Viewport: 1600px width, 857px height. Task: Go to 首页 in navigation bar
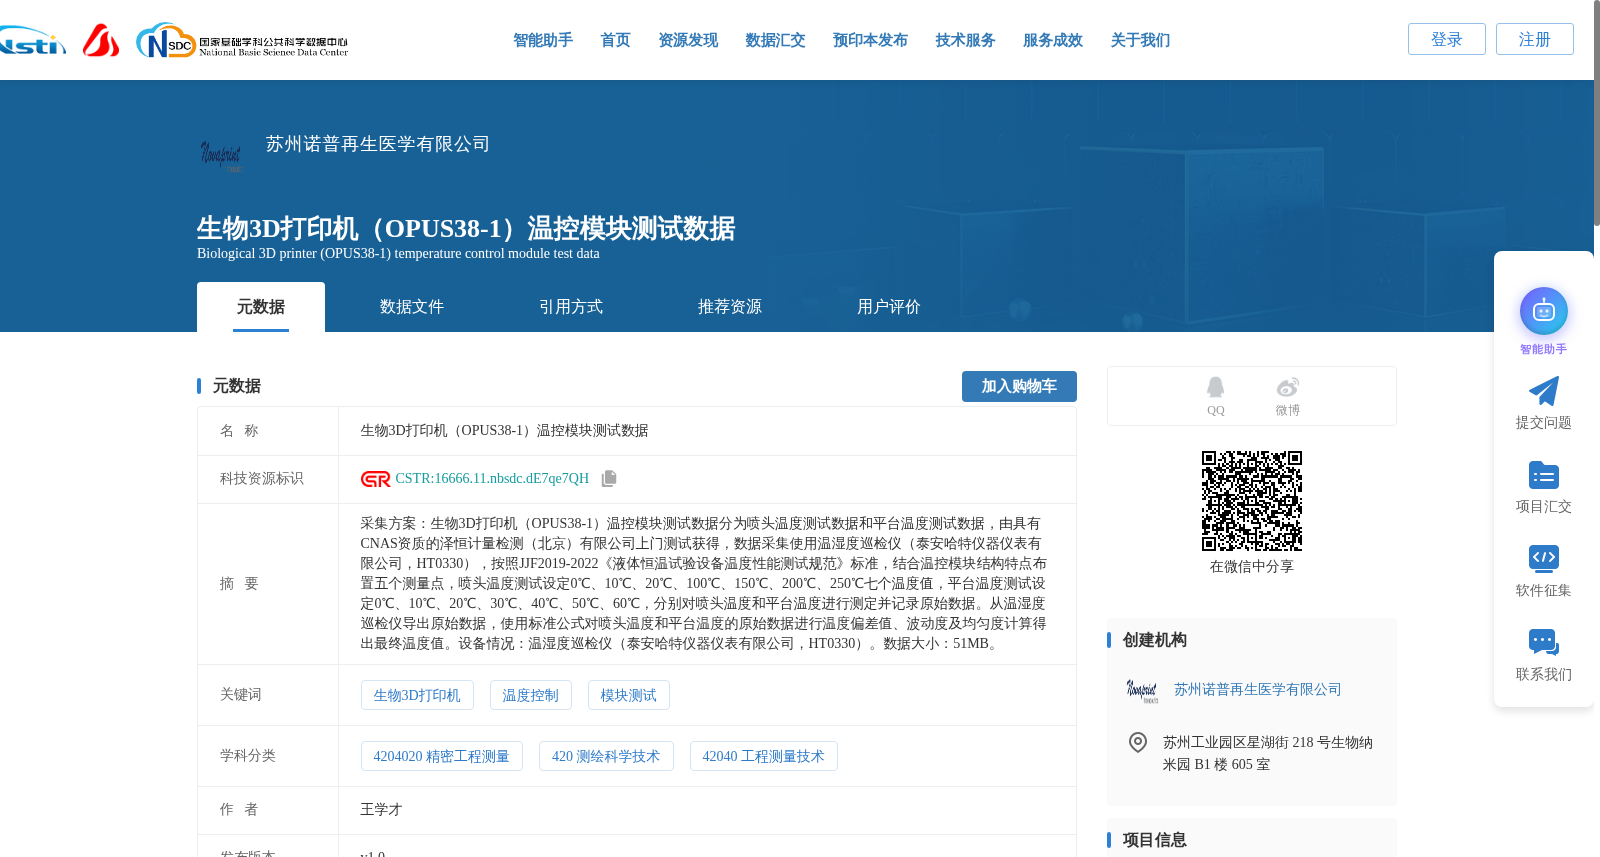coord(615,40)
